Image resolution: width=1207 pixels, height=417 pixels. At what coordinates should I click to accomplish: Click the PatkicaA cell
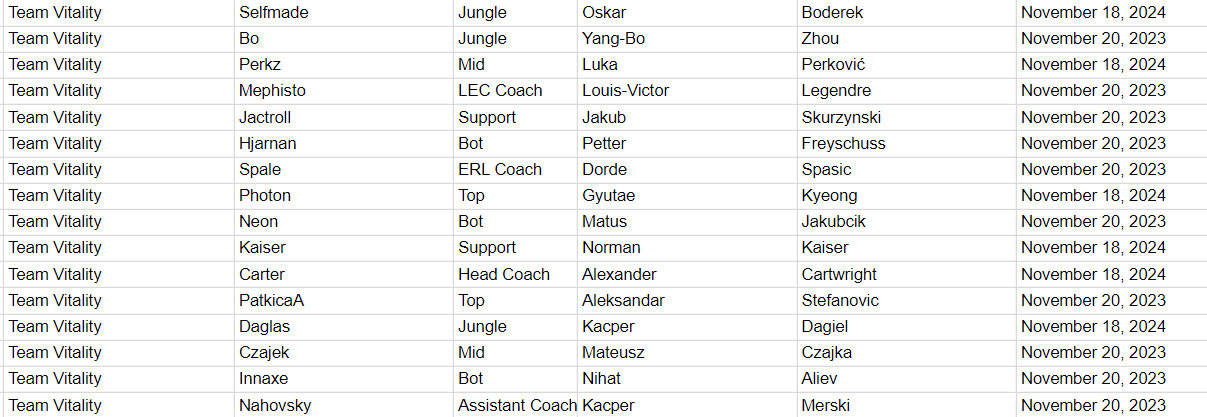343,301
